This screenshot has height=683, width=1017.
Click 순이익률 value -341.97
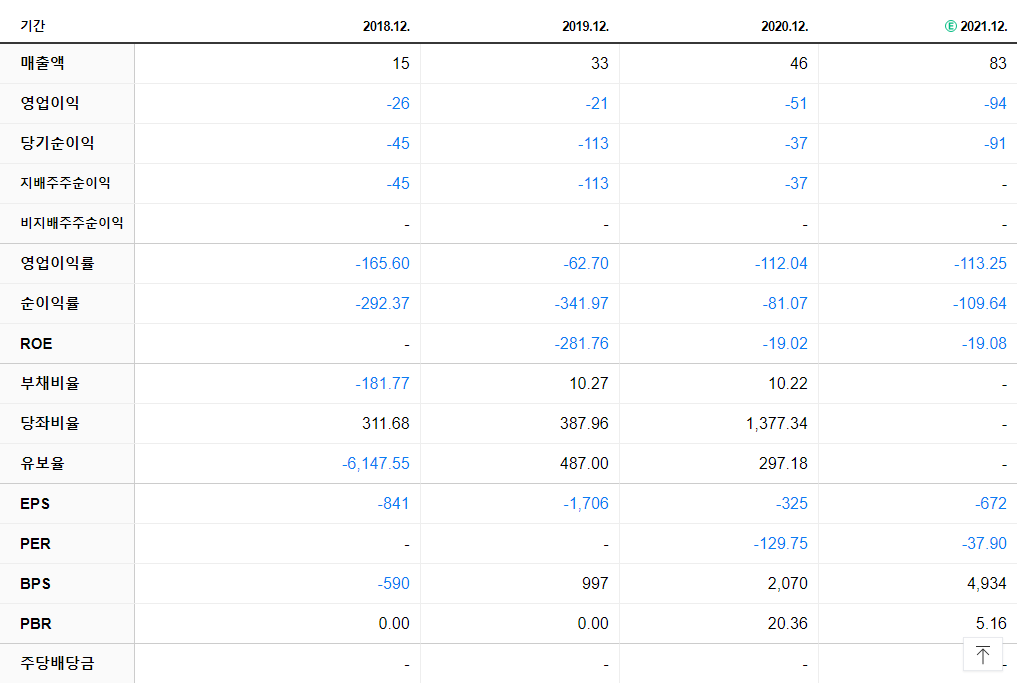[581, 304]
